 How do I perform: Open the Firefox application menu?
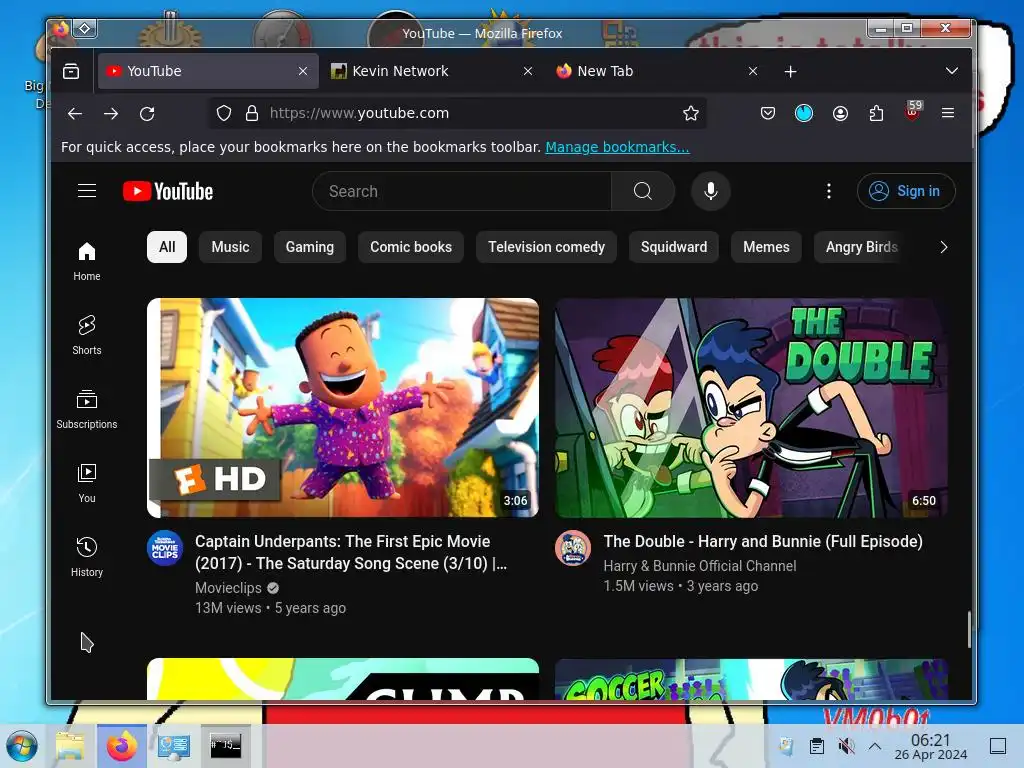[948, 114]
